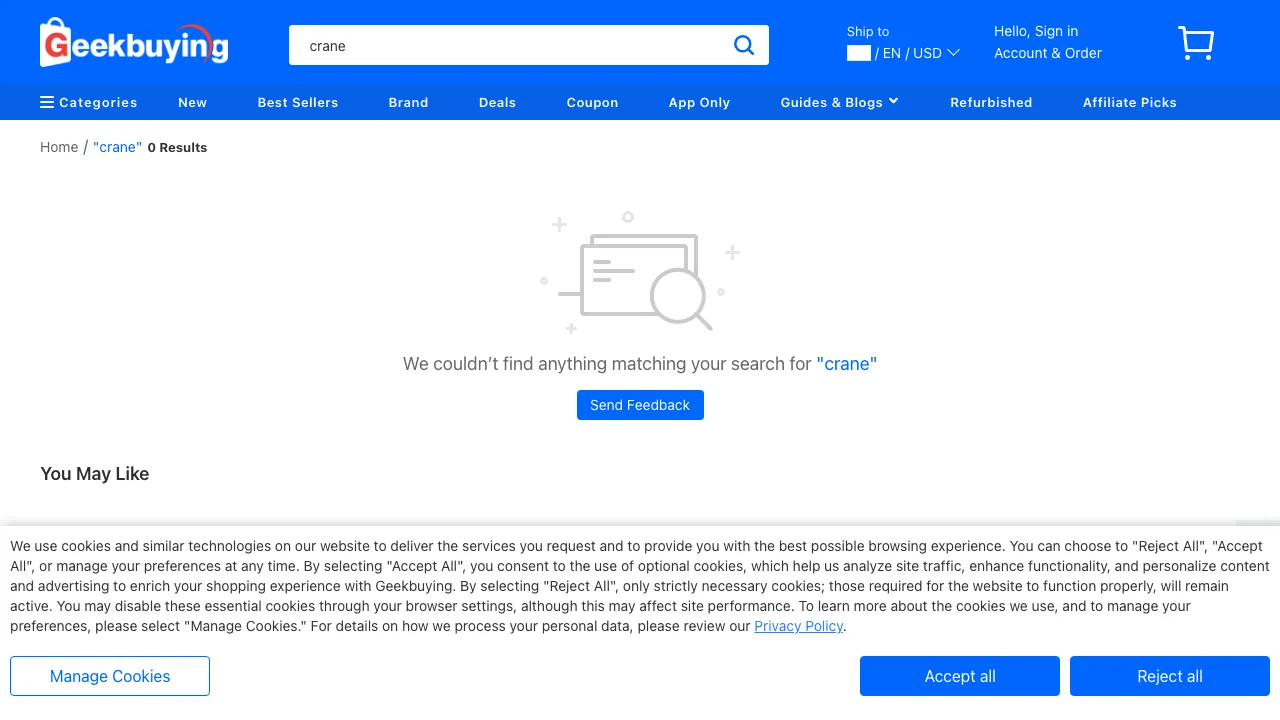Viewport: 1280px width, 720px height.
Task: Focus the search box containing crane
Action: pyautogui.click(x=510, y=45)
